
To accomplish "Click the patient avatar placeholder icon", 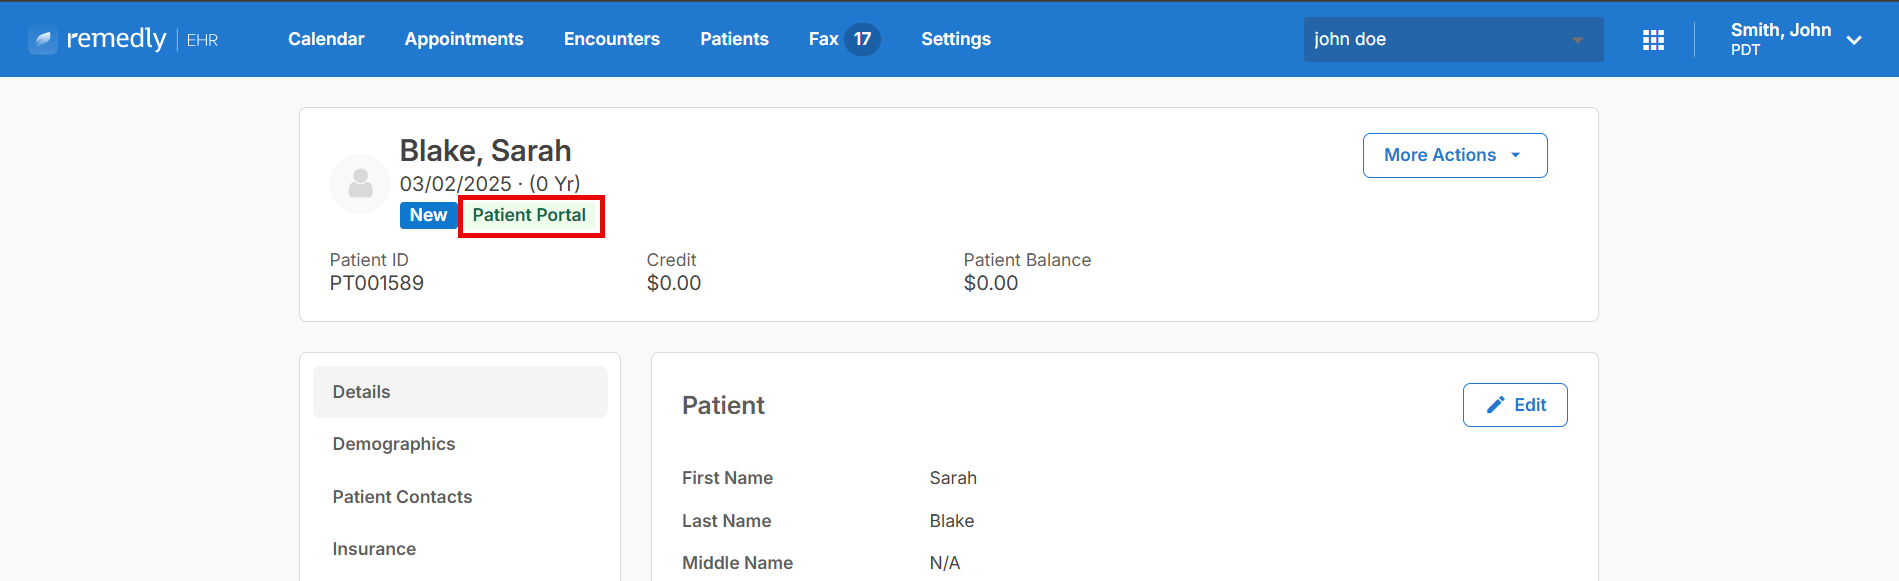I will click(360, 184).
